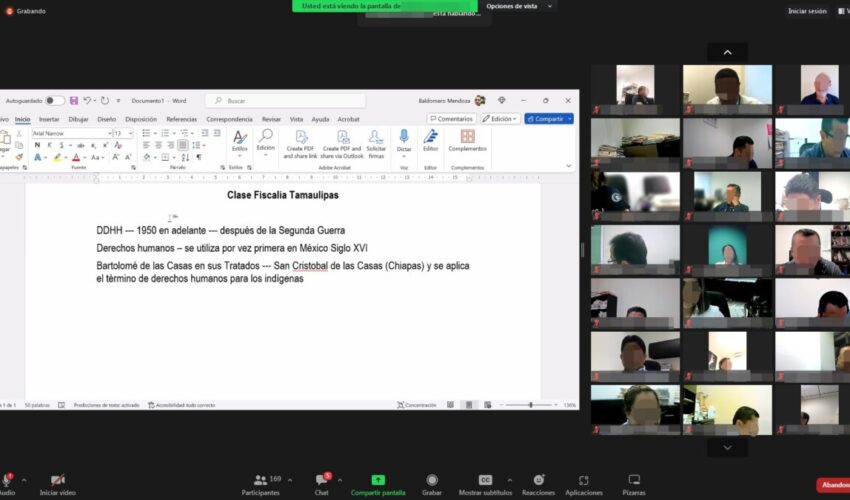Start Dictar voice dictation
The width and height of the screenshot is (850, 500).
click(x=404, y=142)
